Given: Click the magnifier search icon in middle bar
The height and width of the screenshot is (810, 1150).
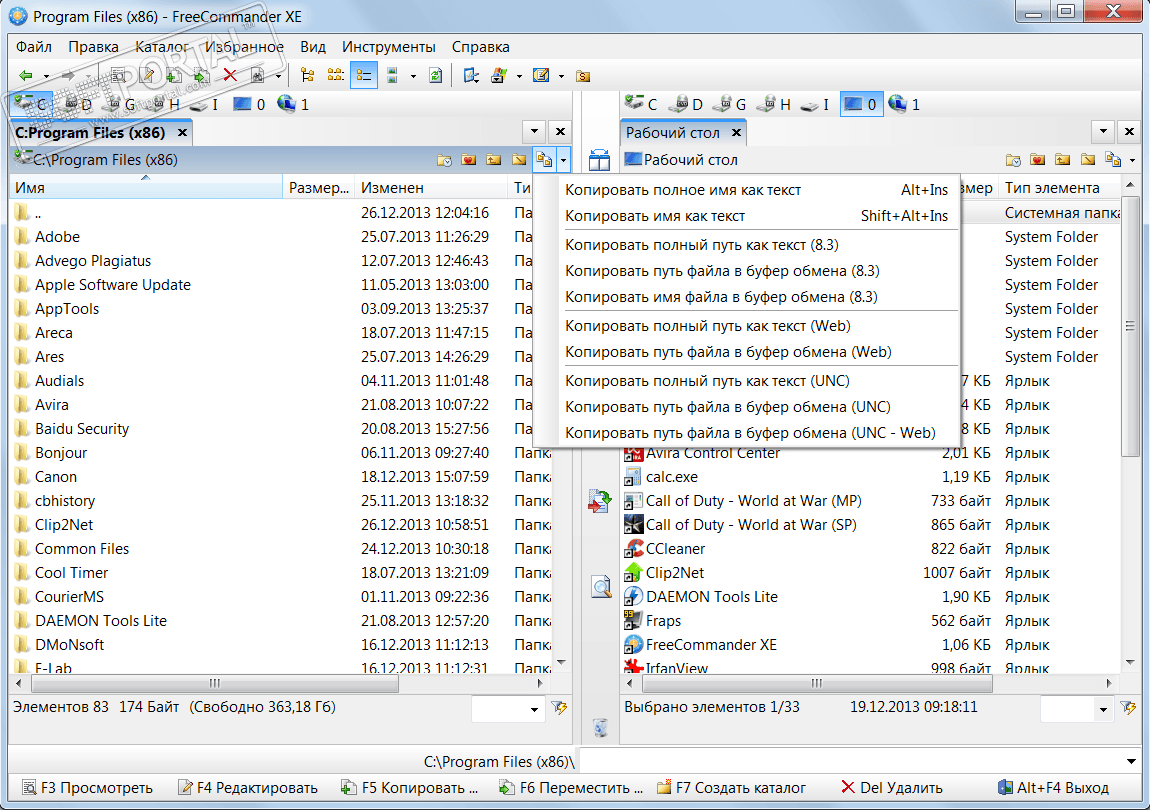Looking at the screenshot, I should tap(601, 586).
